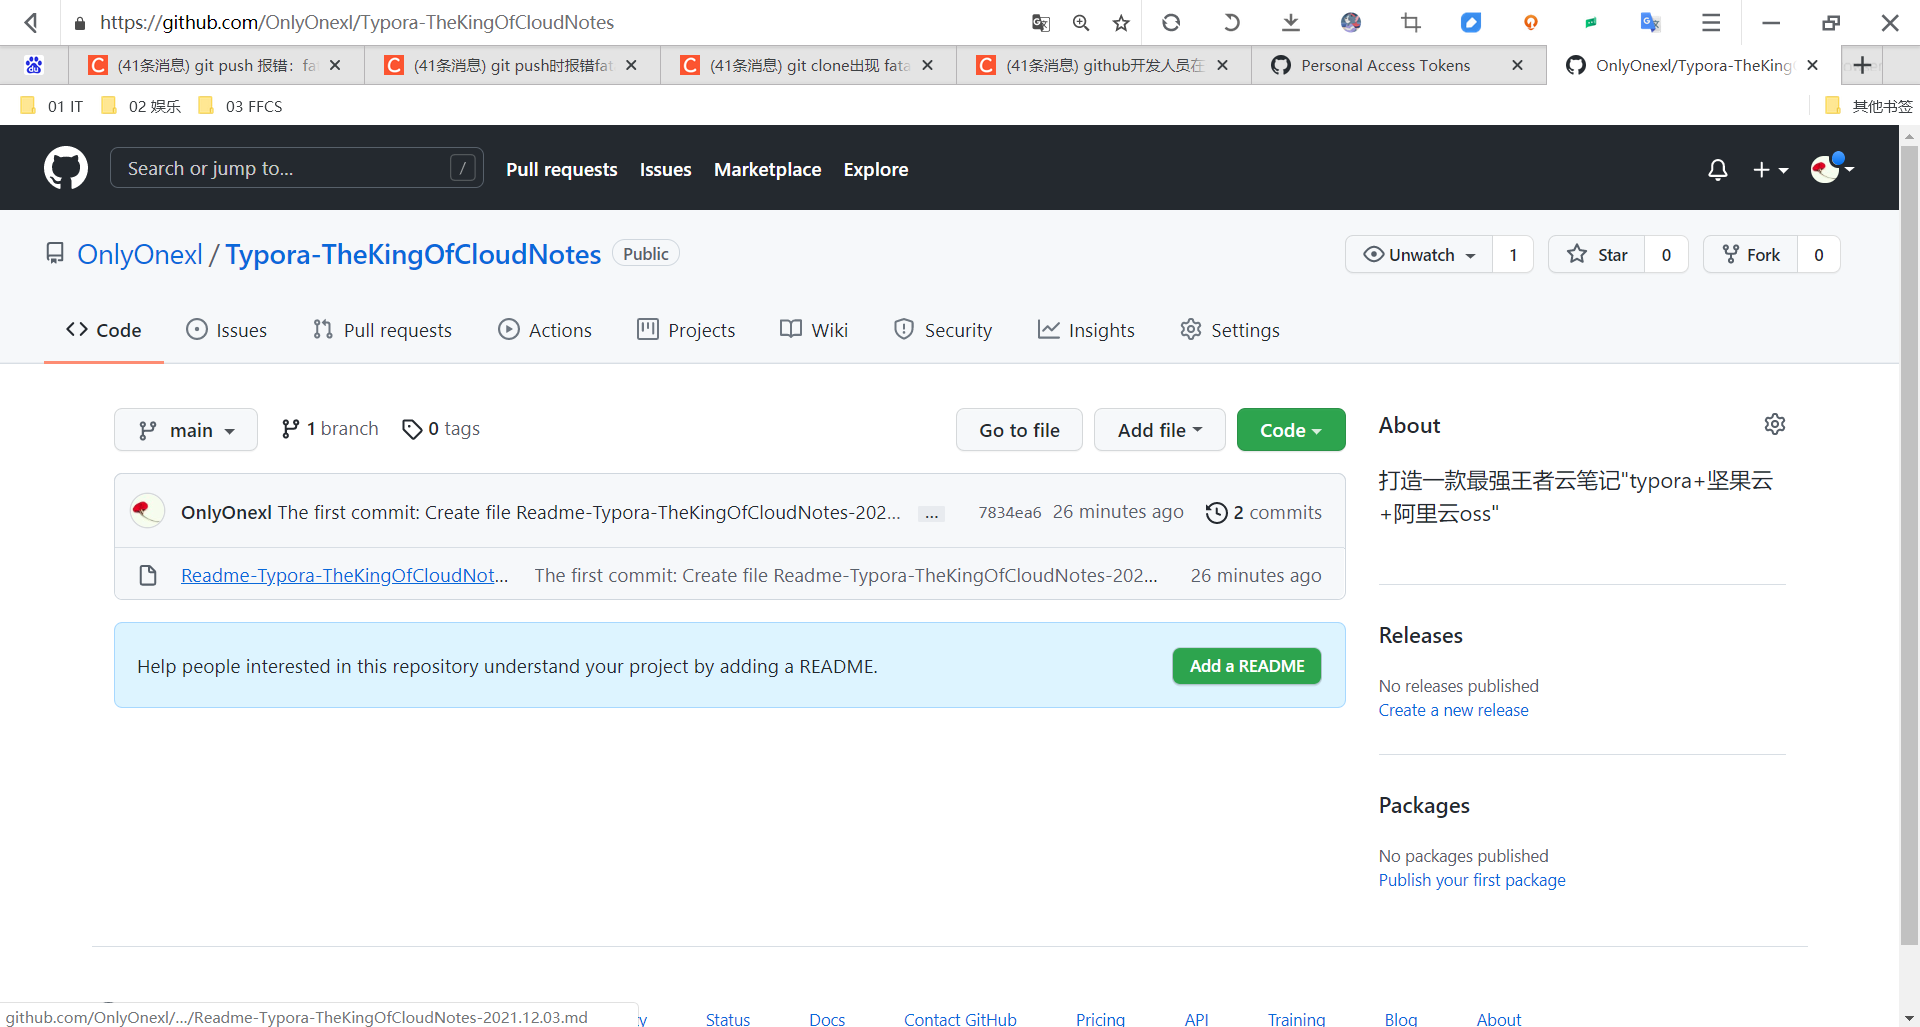Click the green flag extension icon

coord(1591,22)
